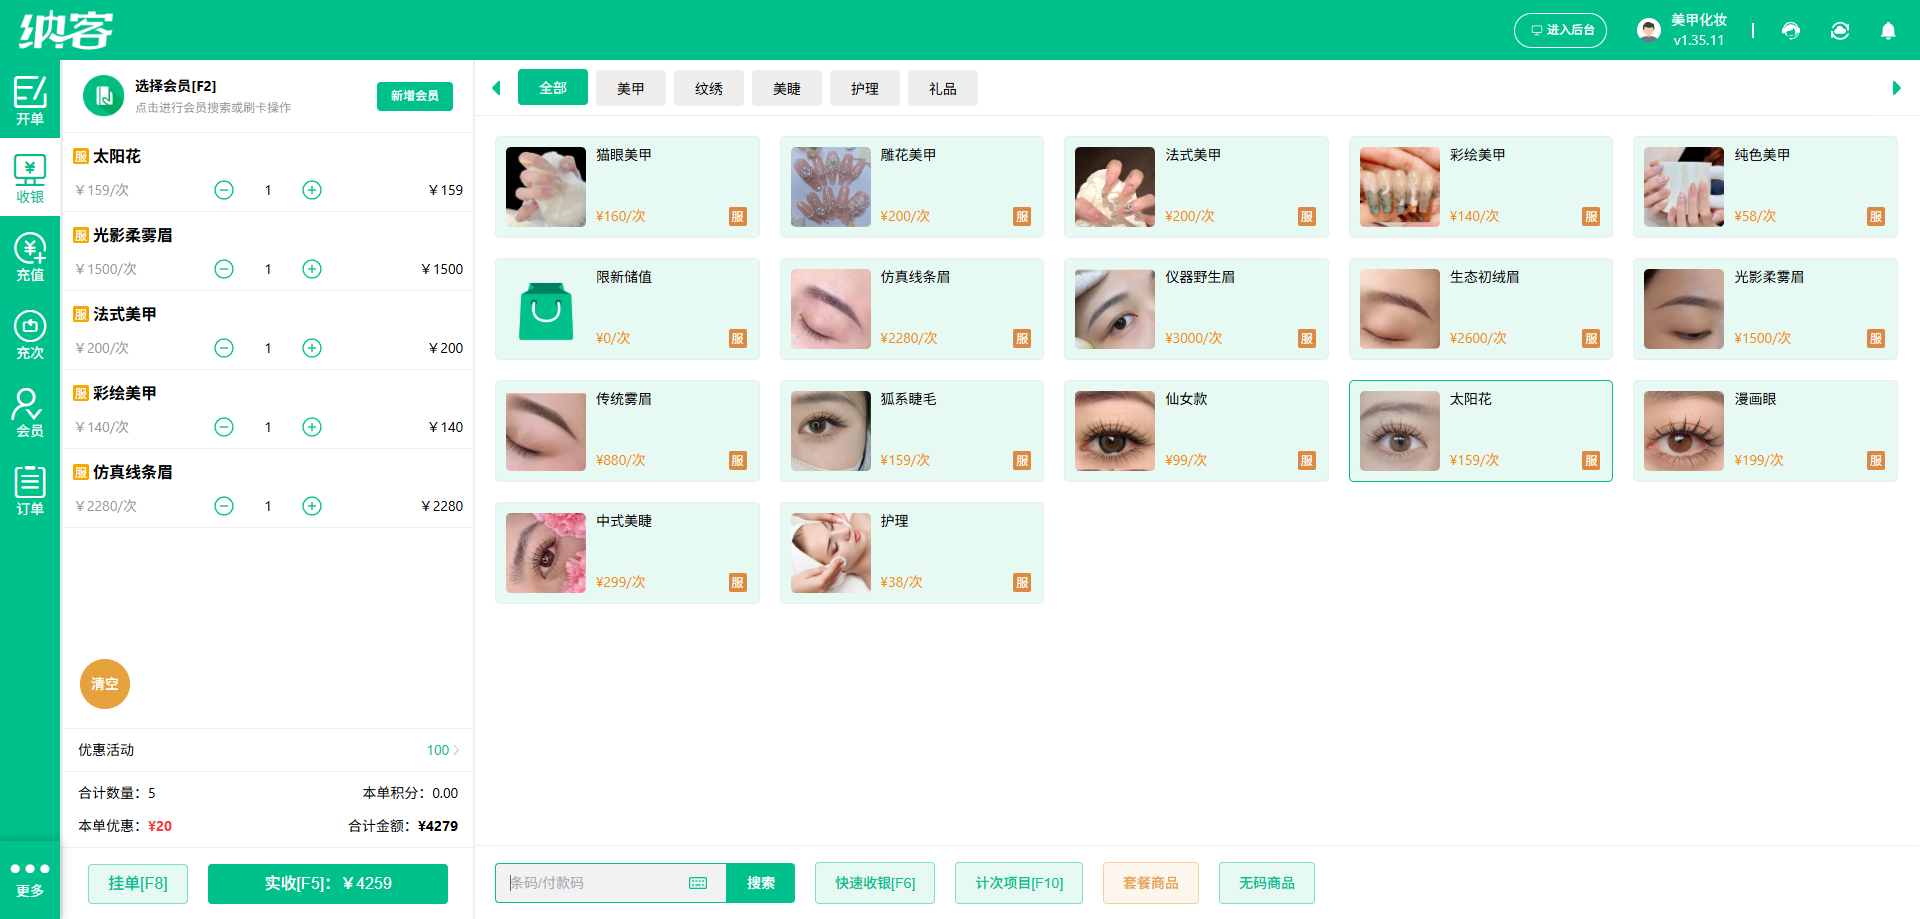Decrease quantity of 法式美甲 in cart
The height and width of the screenshot is (919, 1920).
224,348
